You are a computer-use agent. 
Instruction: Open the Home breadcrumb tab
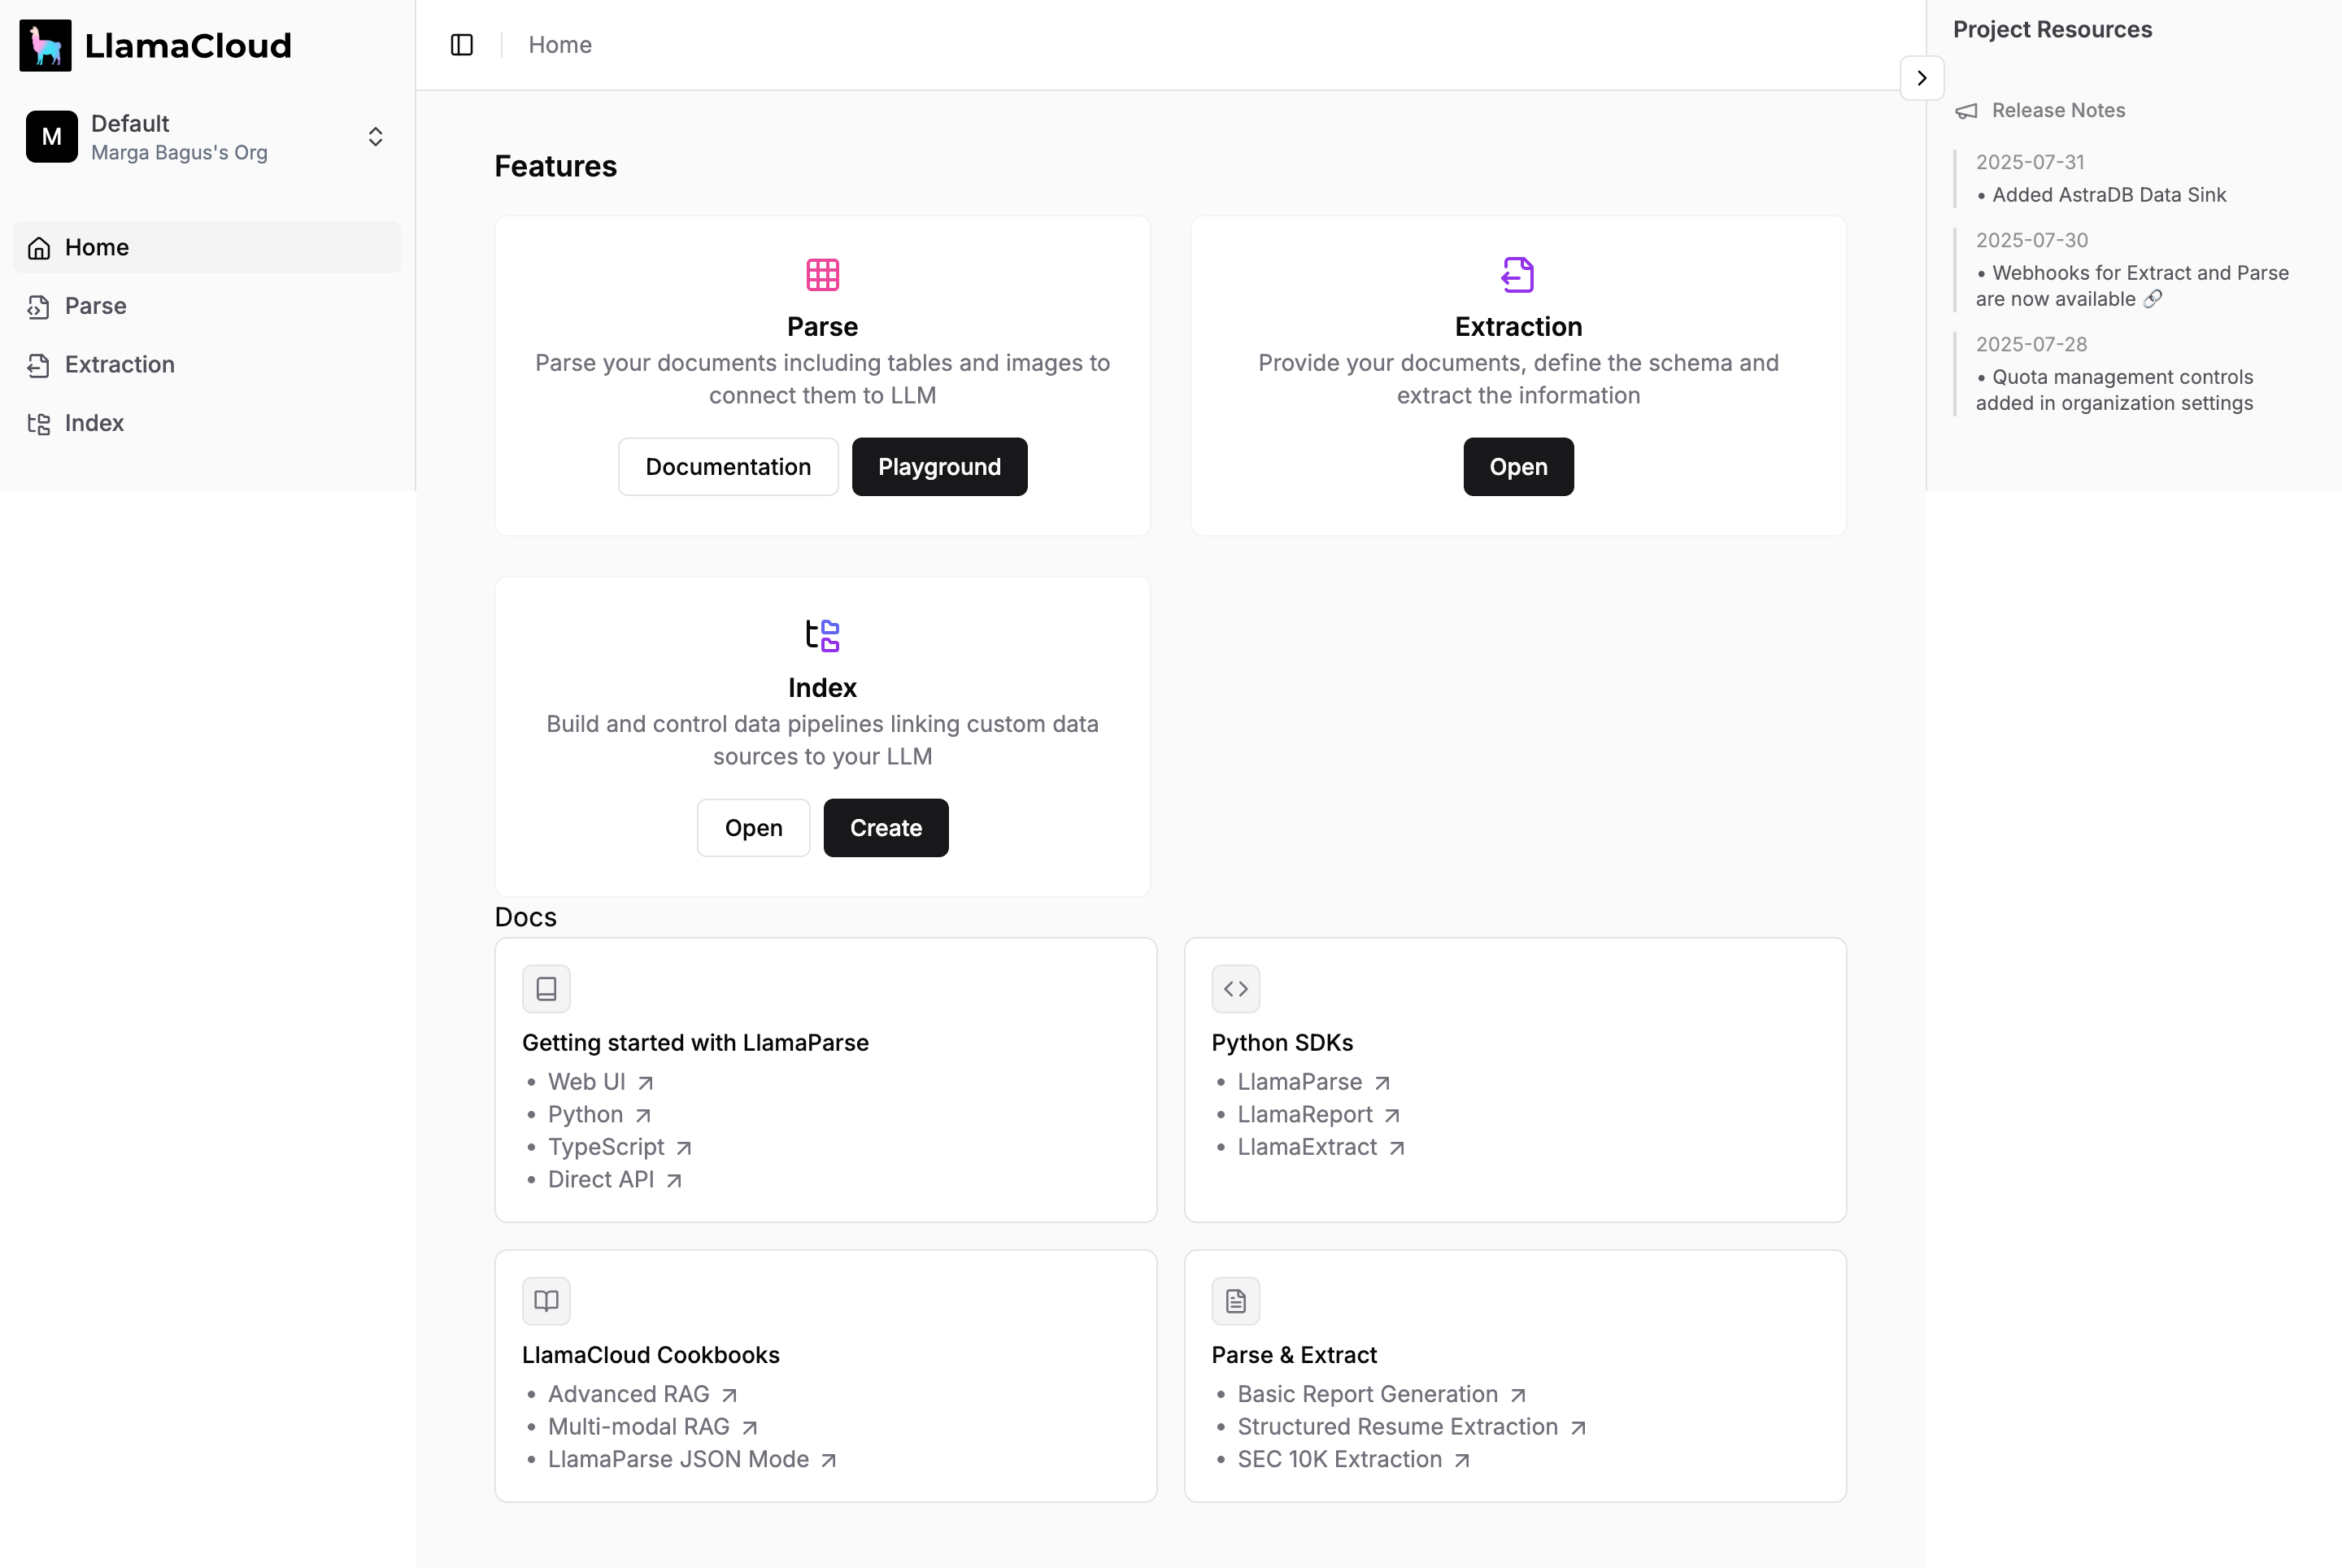coord(559,44)
